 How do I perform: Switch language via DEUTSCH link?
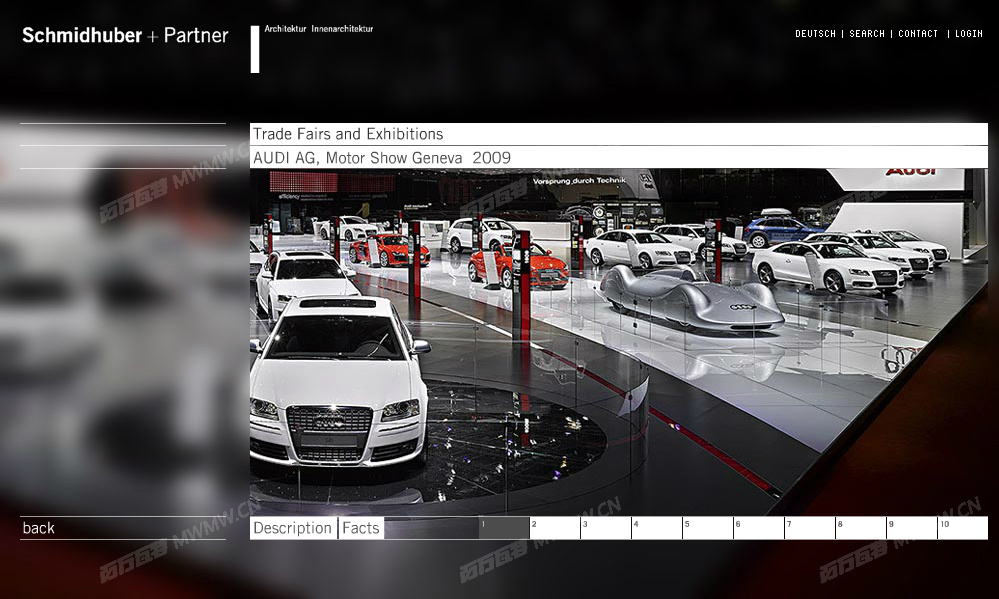[815, 34]
